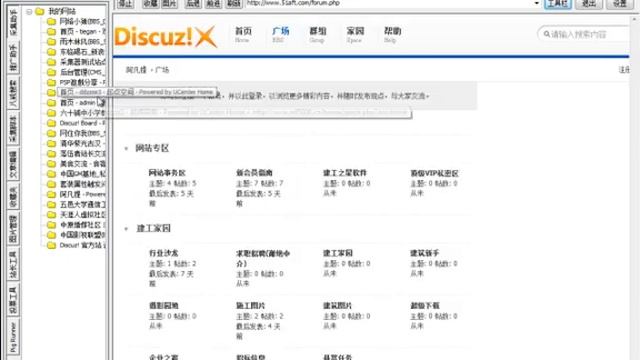Open the 建筑新手 forum link

(425, 253)
